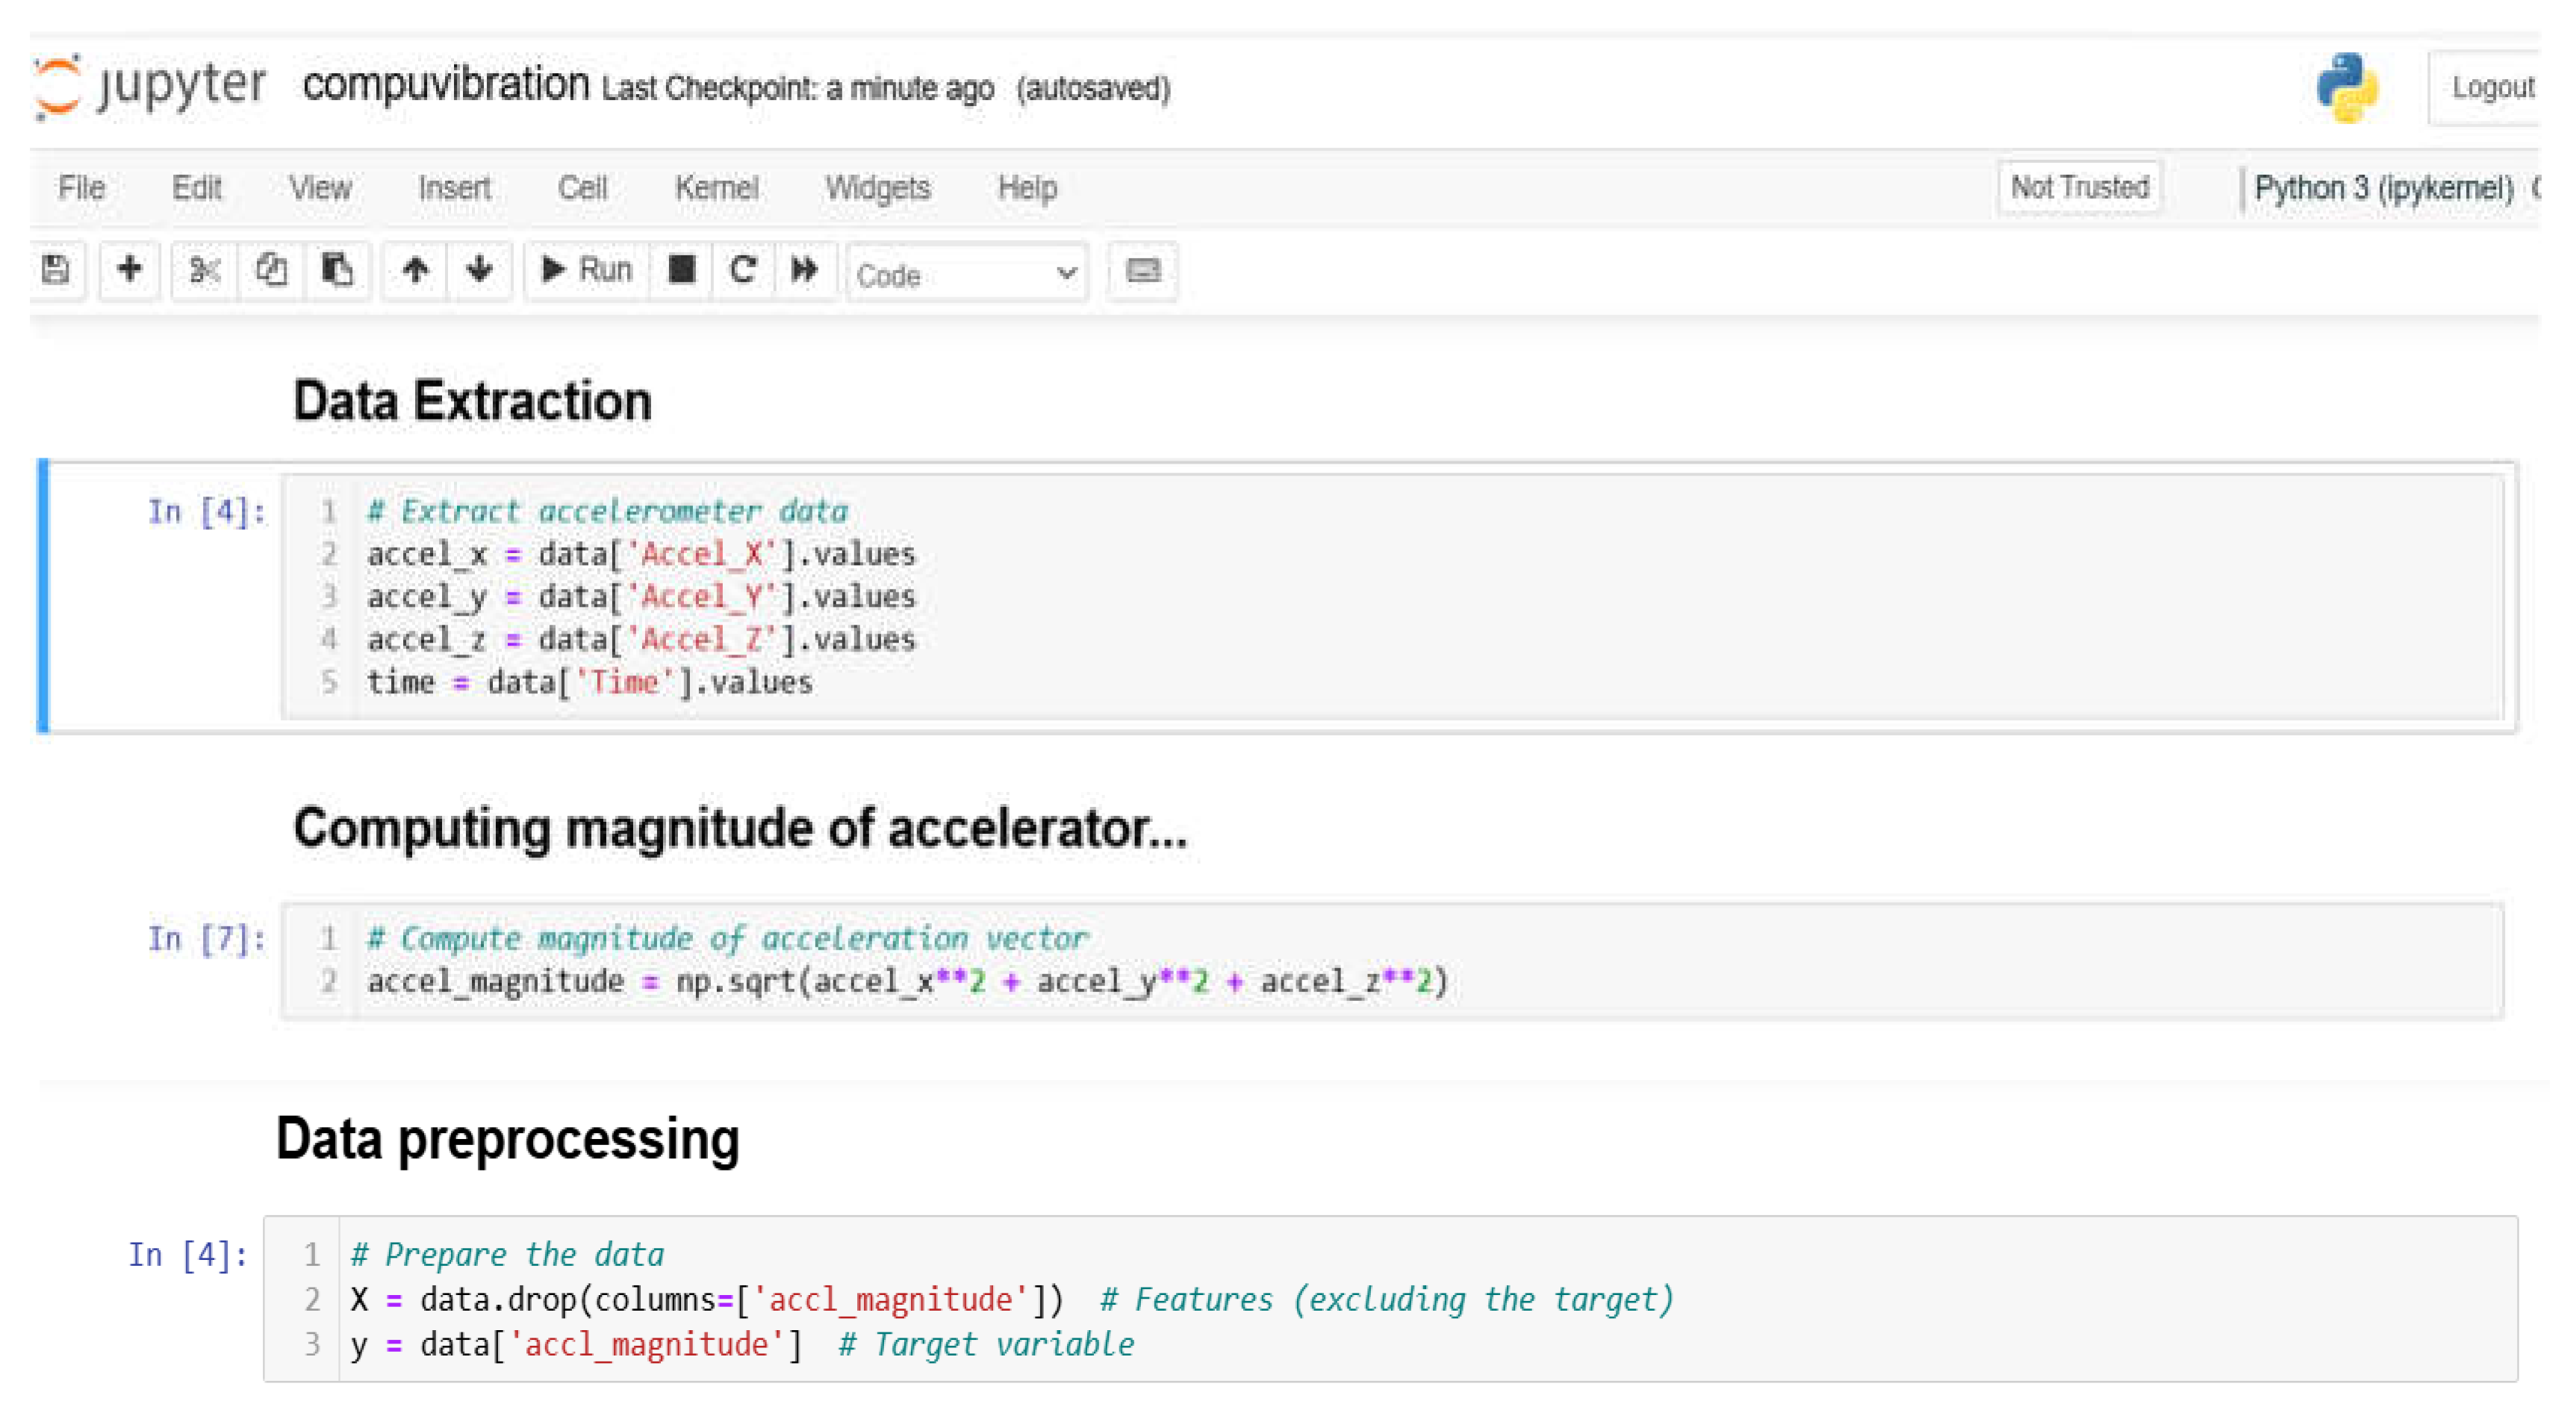The image size is (2576, 1410).
Task: Cut selected cells with scissors icon
Action: [x=204, y=270]
